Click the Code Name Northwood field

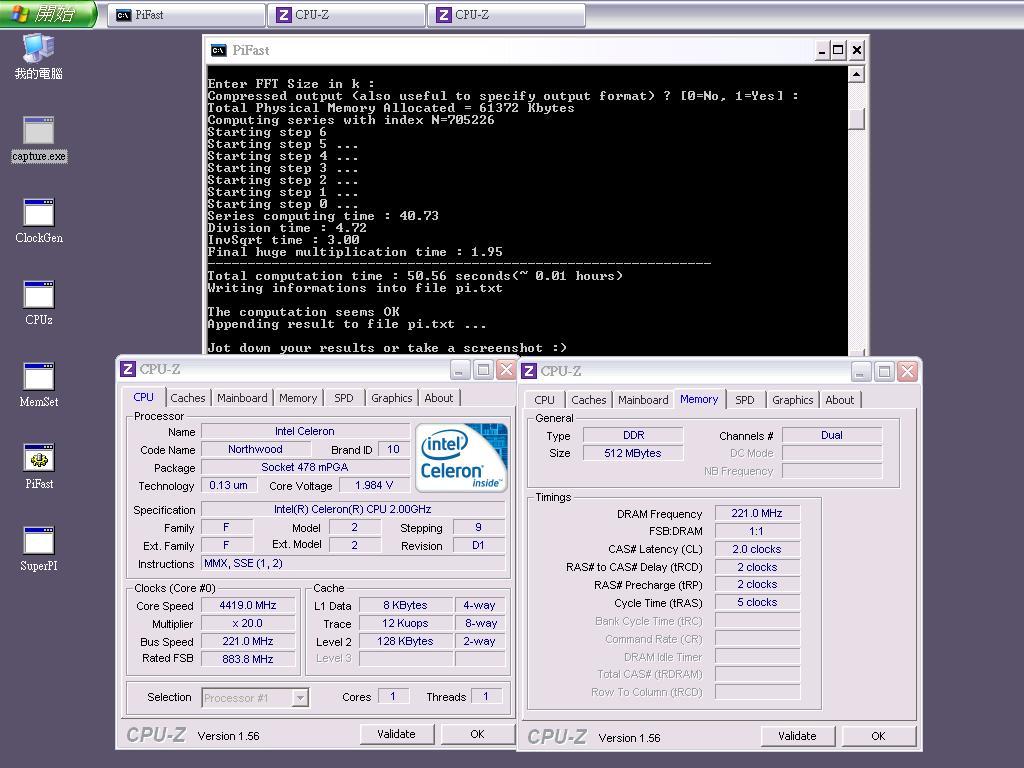pos(255,449)
